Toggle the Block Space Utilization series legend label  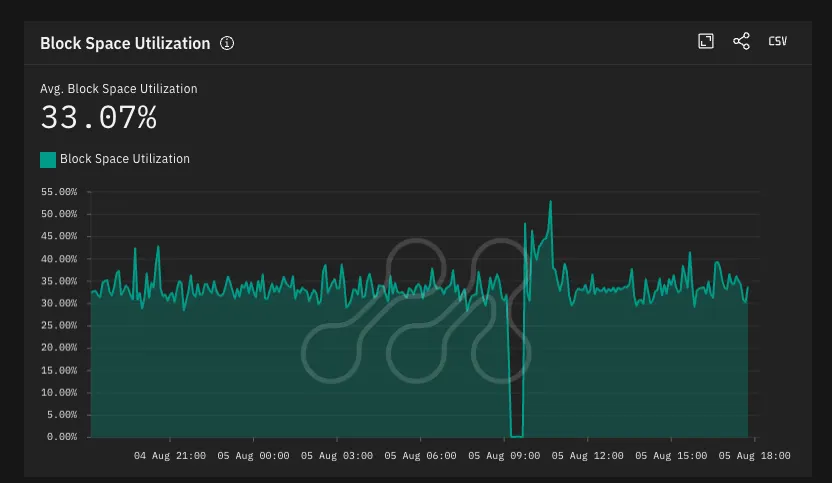point(125,159)
